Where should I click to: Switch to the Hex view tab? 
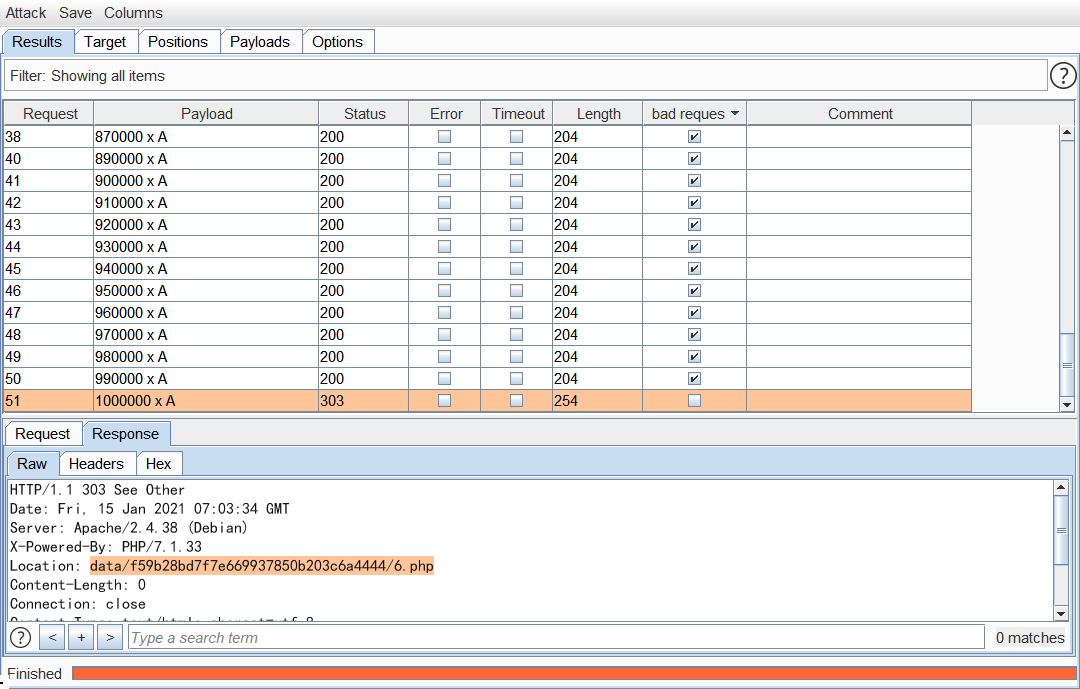[158, 464]
